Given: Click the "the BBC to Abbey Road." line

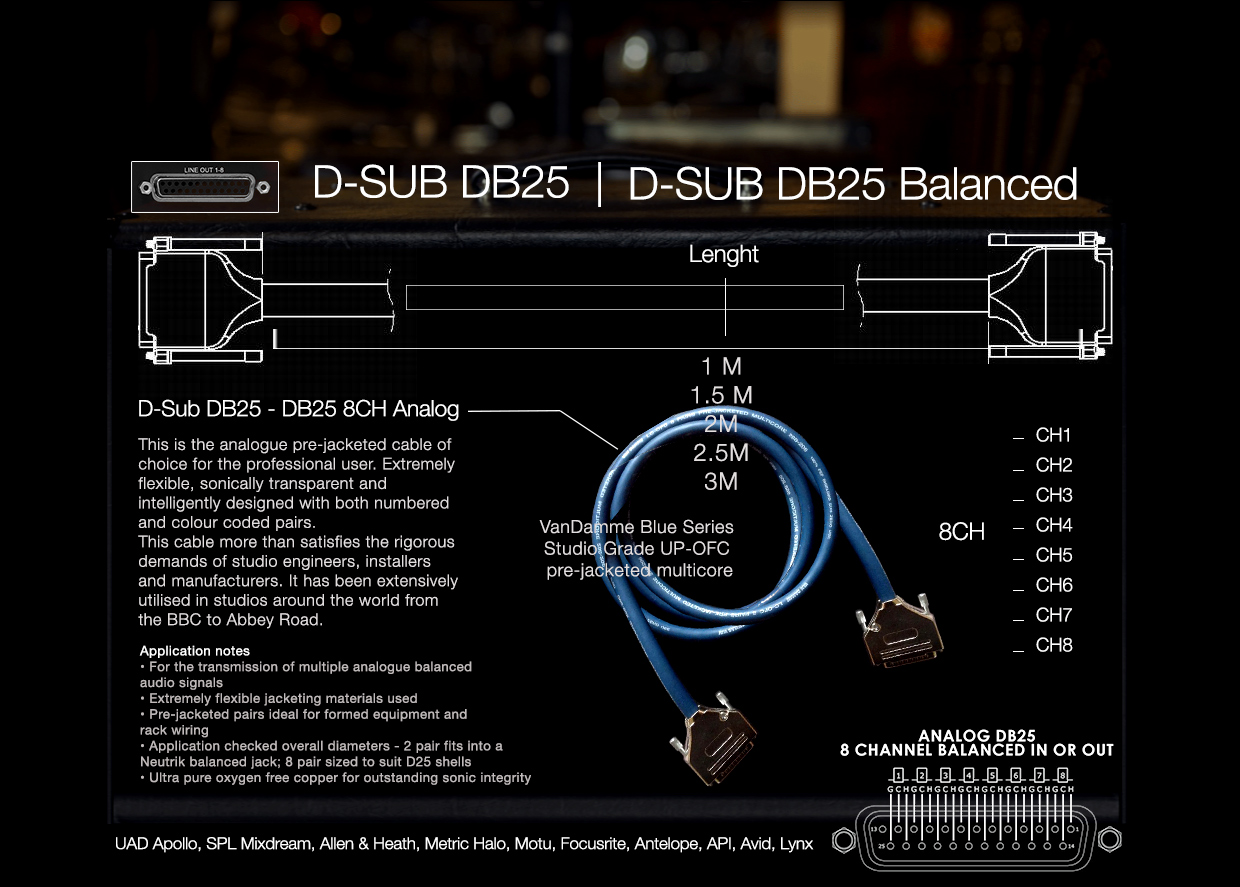Looking at the screenshot, I should click(231, 620).
